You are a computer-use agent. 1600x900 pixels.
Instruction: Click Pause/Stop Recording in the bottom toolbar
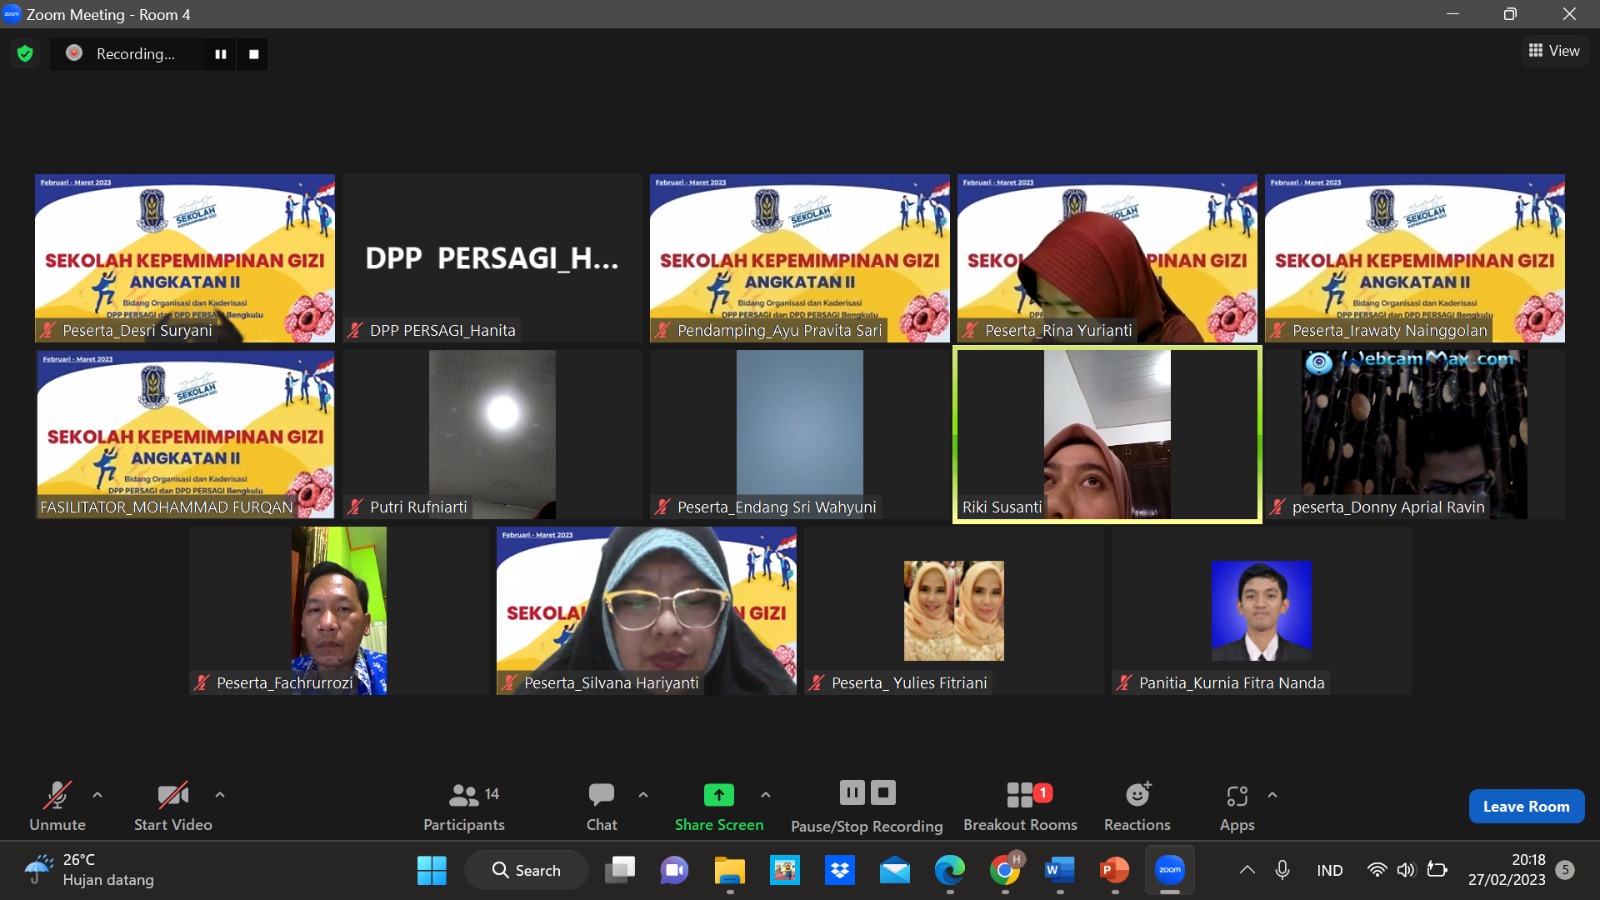867,807
